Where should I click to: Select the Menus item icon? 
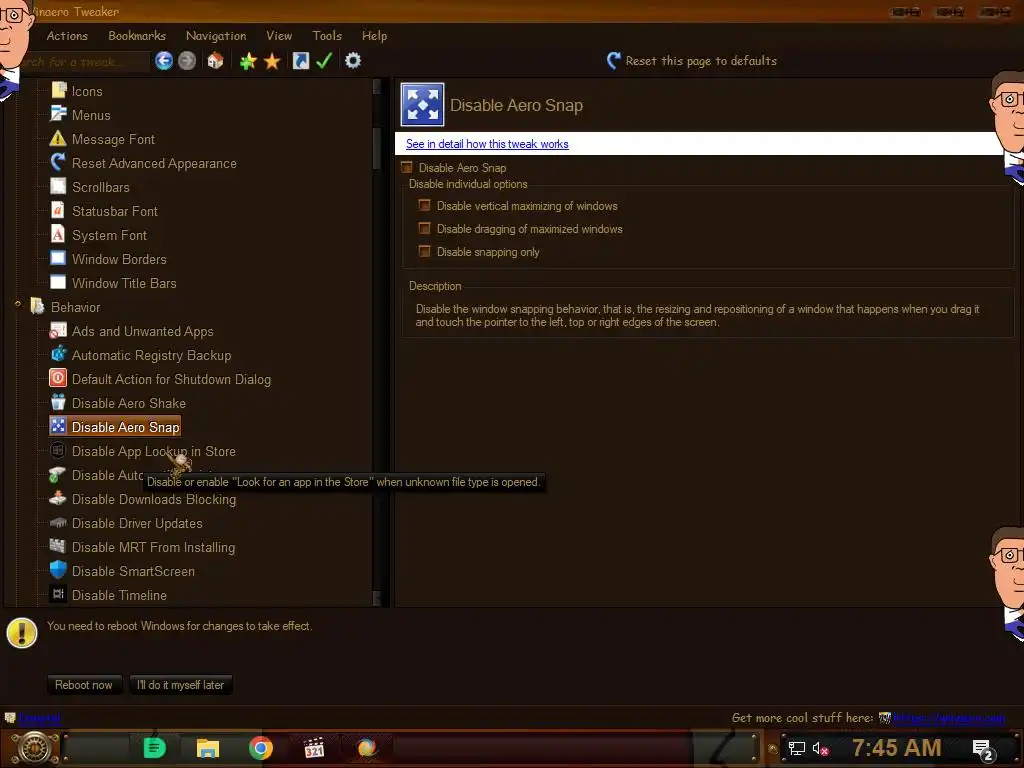coord(59,114)
